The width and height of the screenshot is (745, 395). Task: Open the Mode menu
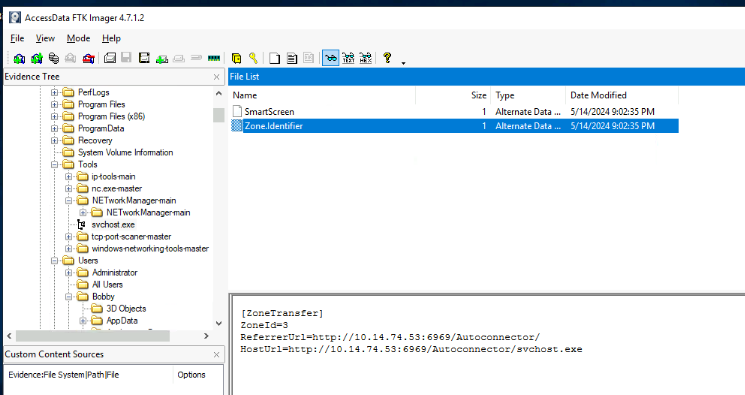click(78, 39)
